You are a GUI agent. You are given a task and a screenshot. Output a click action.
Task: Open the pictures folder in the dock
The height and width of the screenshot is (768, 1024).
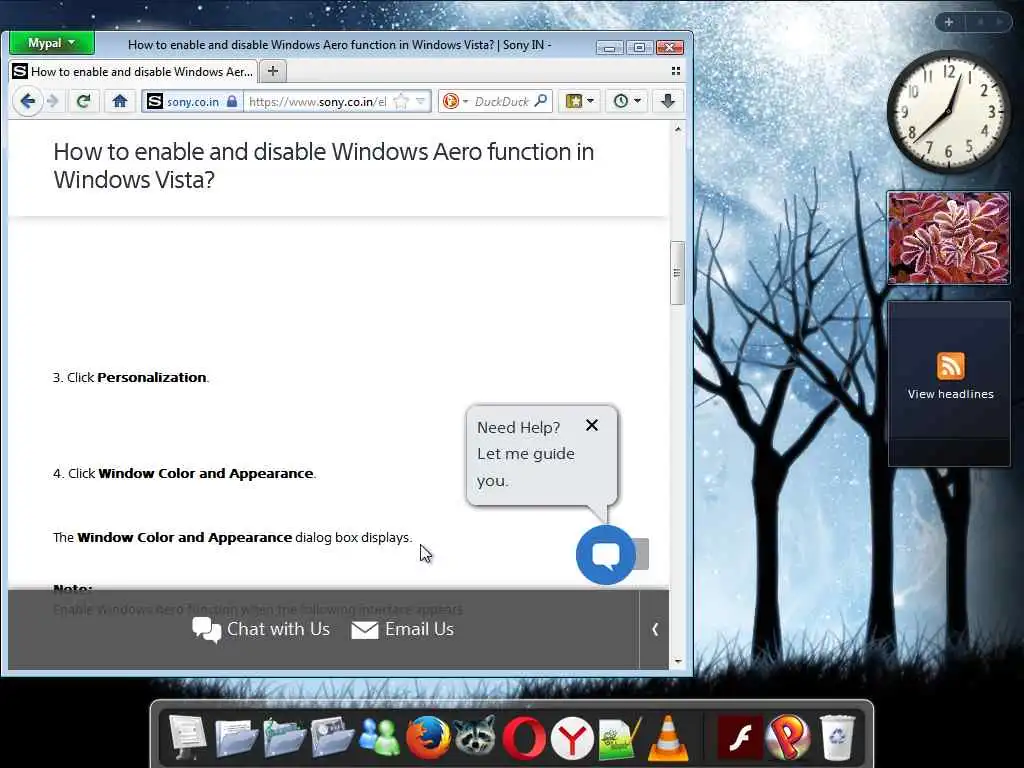click(332, 738)
